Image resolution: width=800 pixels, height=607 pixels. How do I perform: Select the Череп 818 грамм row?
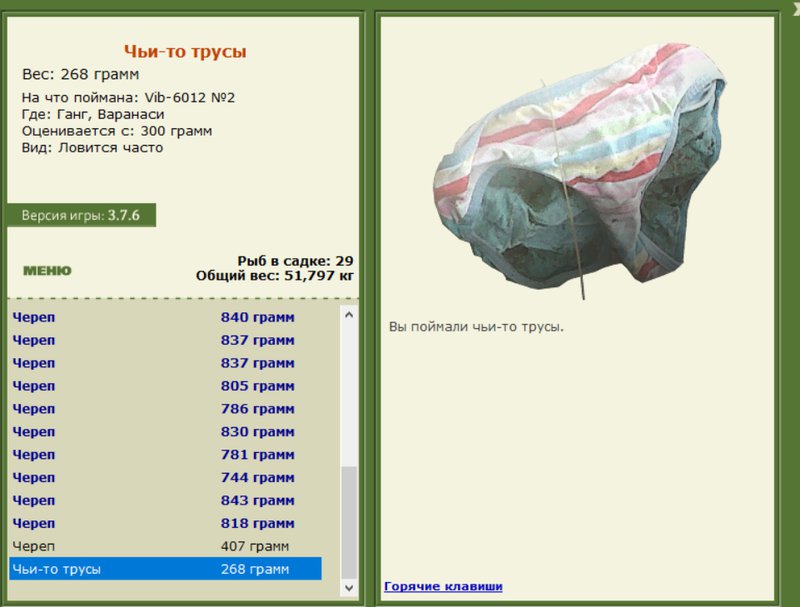[165, 524]
